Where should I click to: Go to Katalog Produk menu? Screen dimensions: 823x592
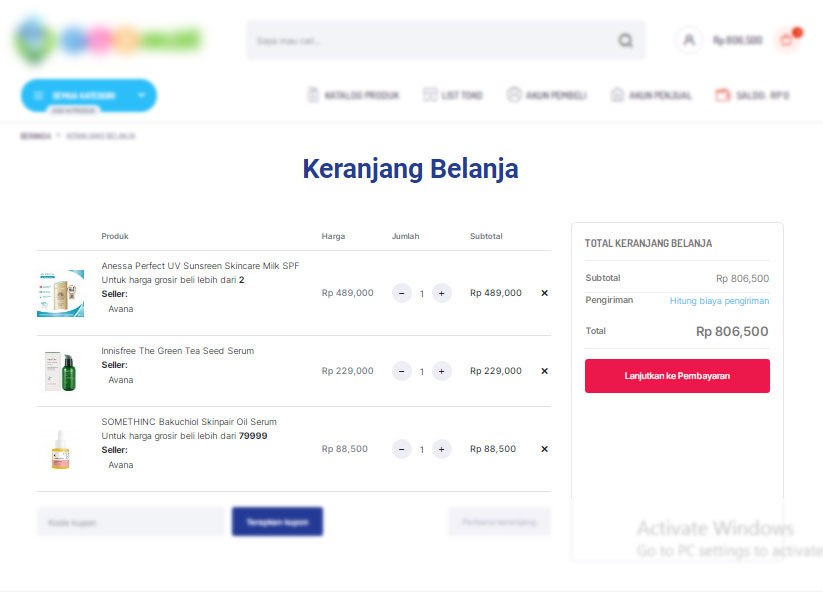(353, 95)
